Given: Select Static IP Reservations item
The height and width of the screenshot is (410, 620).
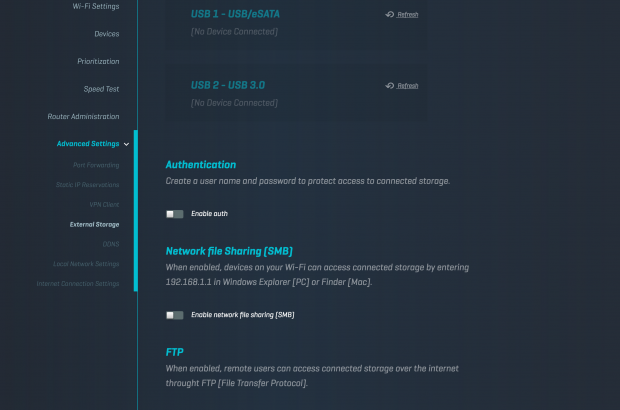Looking at the screenshot, I should coord(88,184).
